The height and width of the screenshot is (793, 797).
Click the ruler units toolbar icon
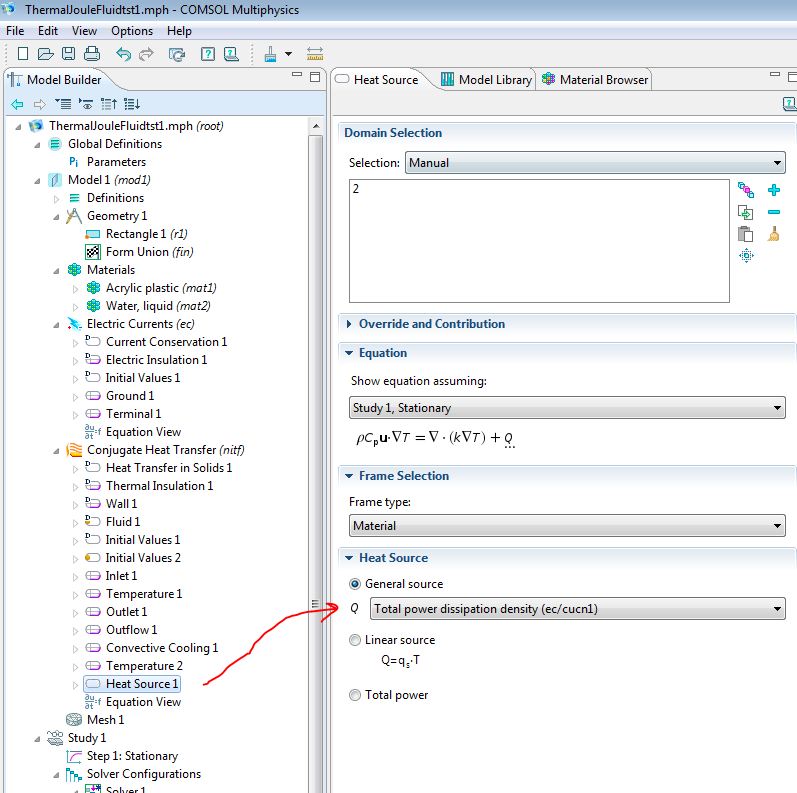tap(315, 53)
